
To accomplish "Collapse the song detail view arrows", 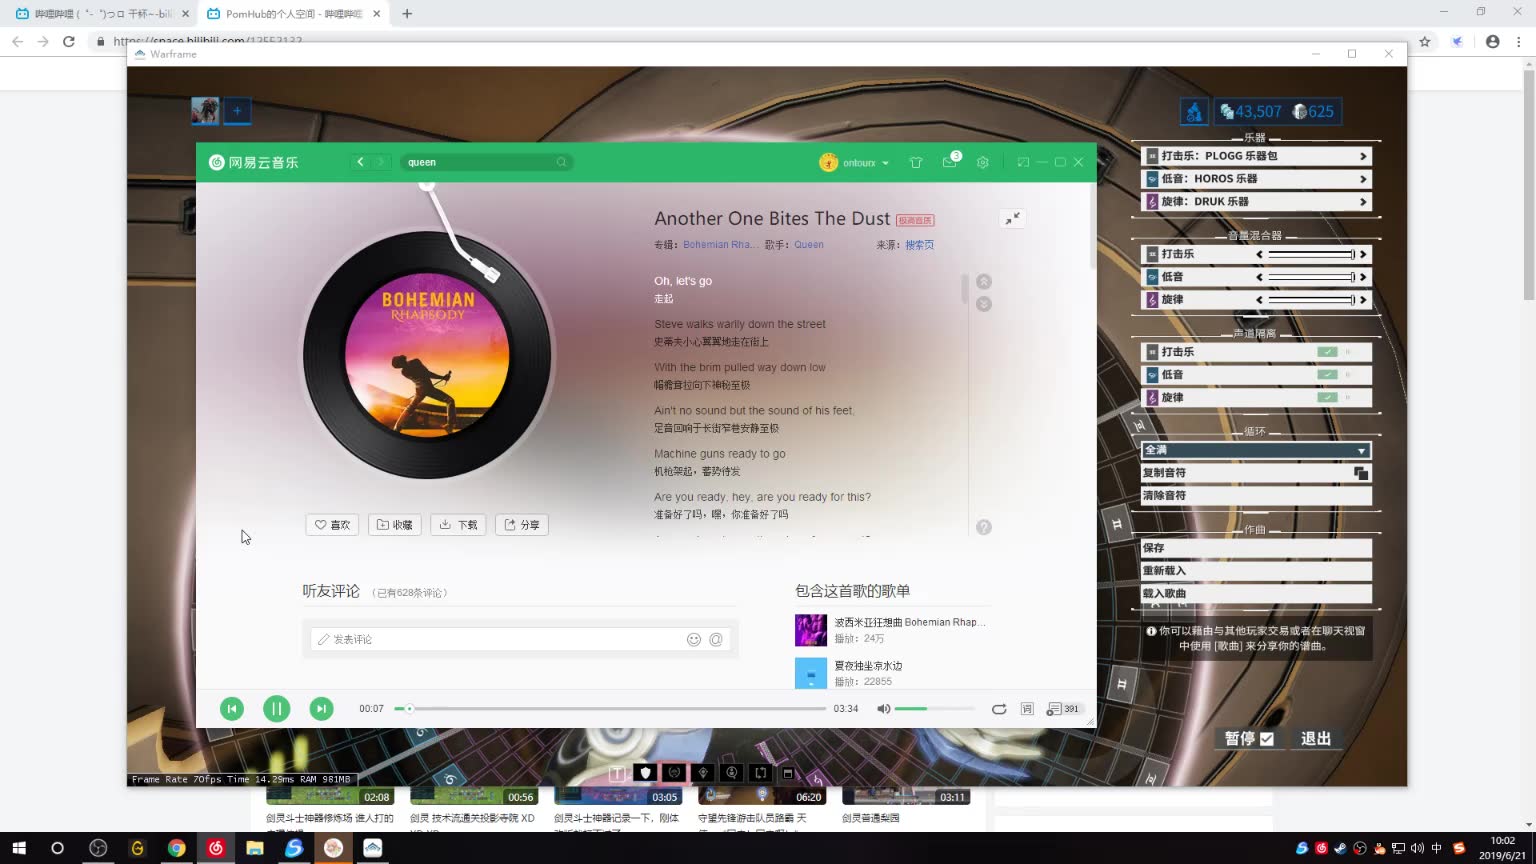I will tap(1013, 218).
